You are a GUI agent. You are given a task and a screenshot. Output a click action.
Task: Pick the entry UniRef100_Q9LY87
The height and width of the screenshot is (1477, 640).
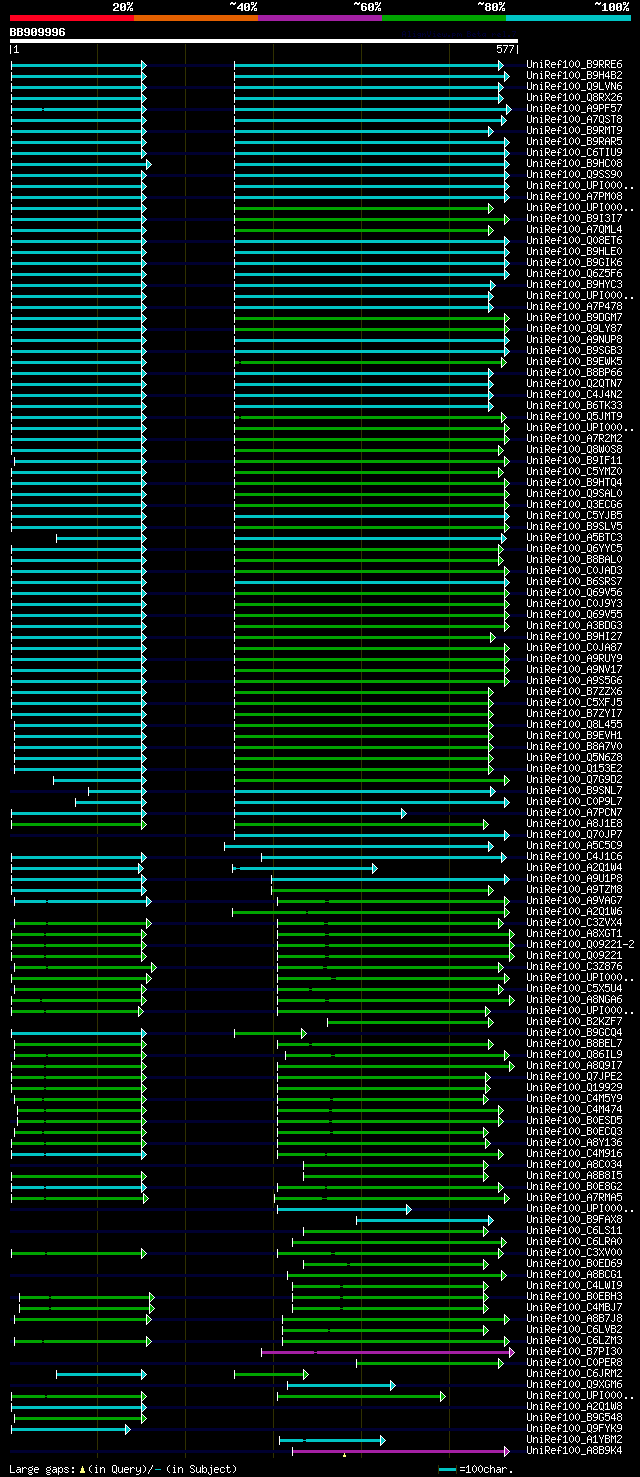pyautogui.click(x=574, y=329)
